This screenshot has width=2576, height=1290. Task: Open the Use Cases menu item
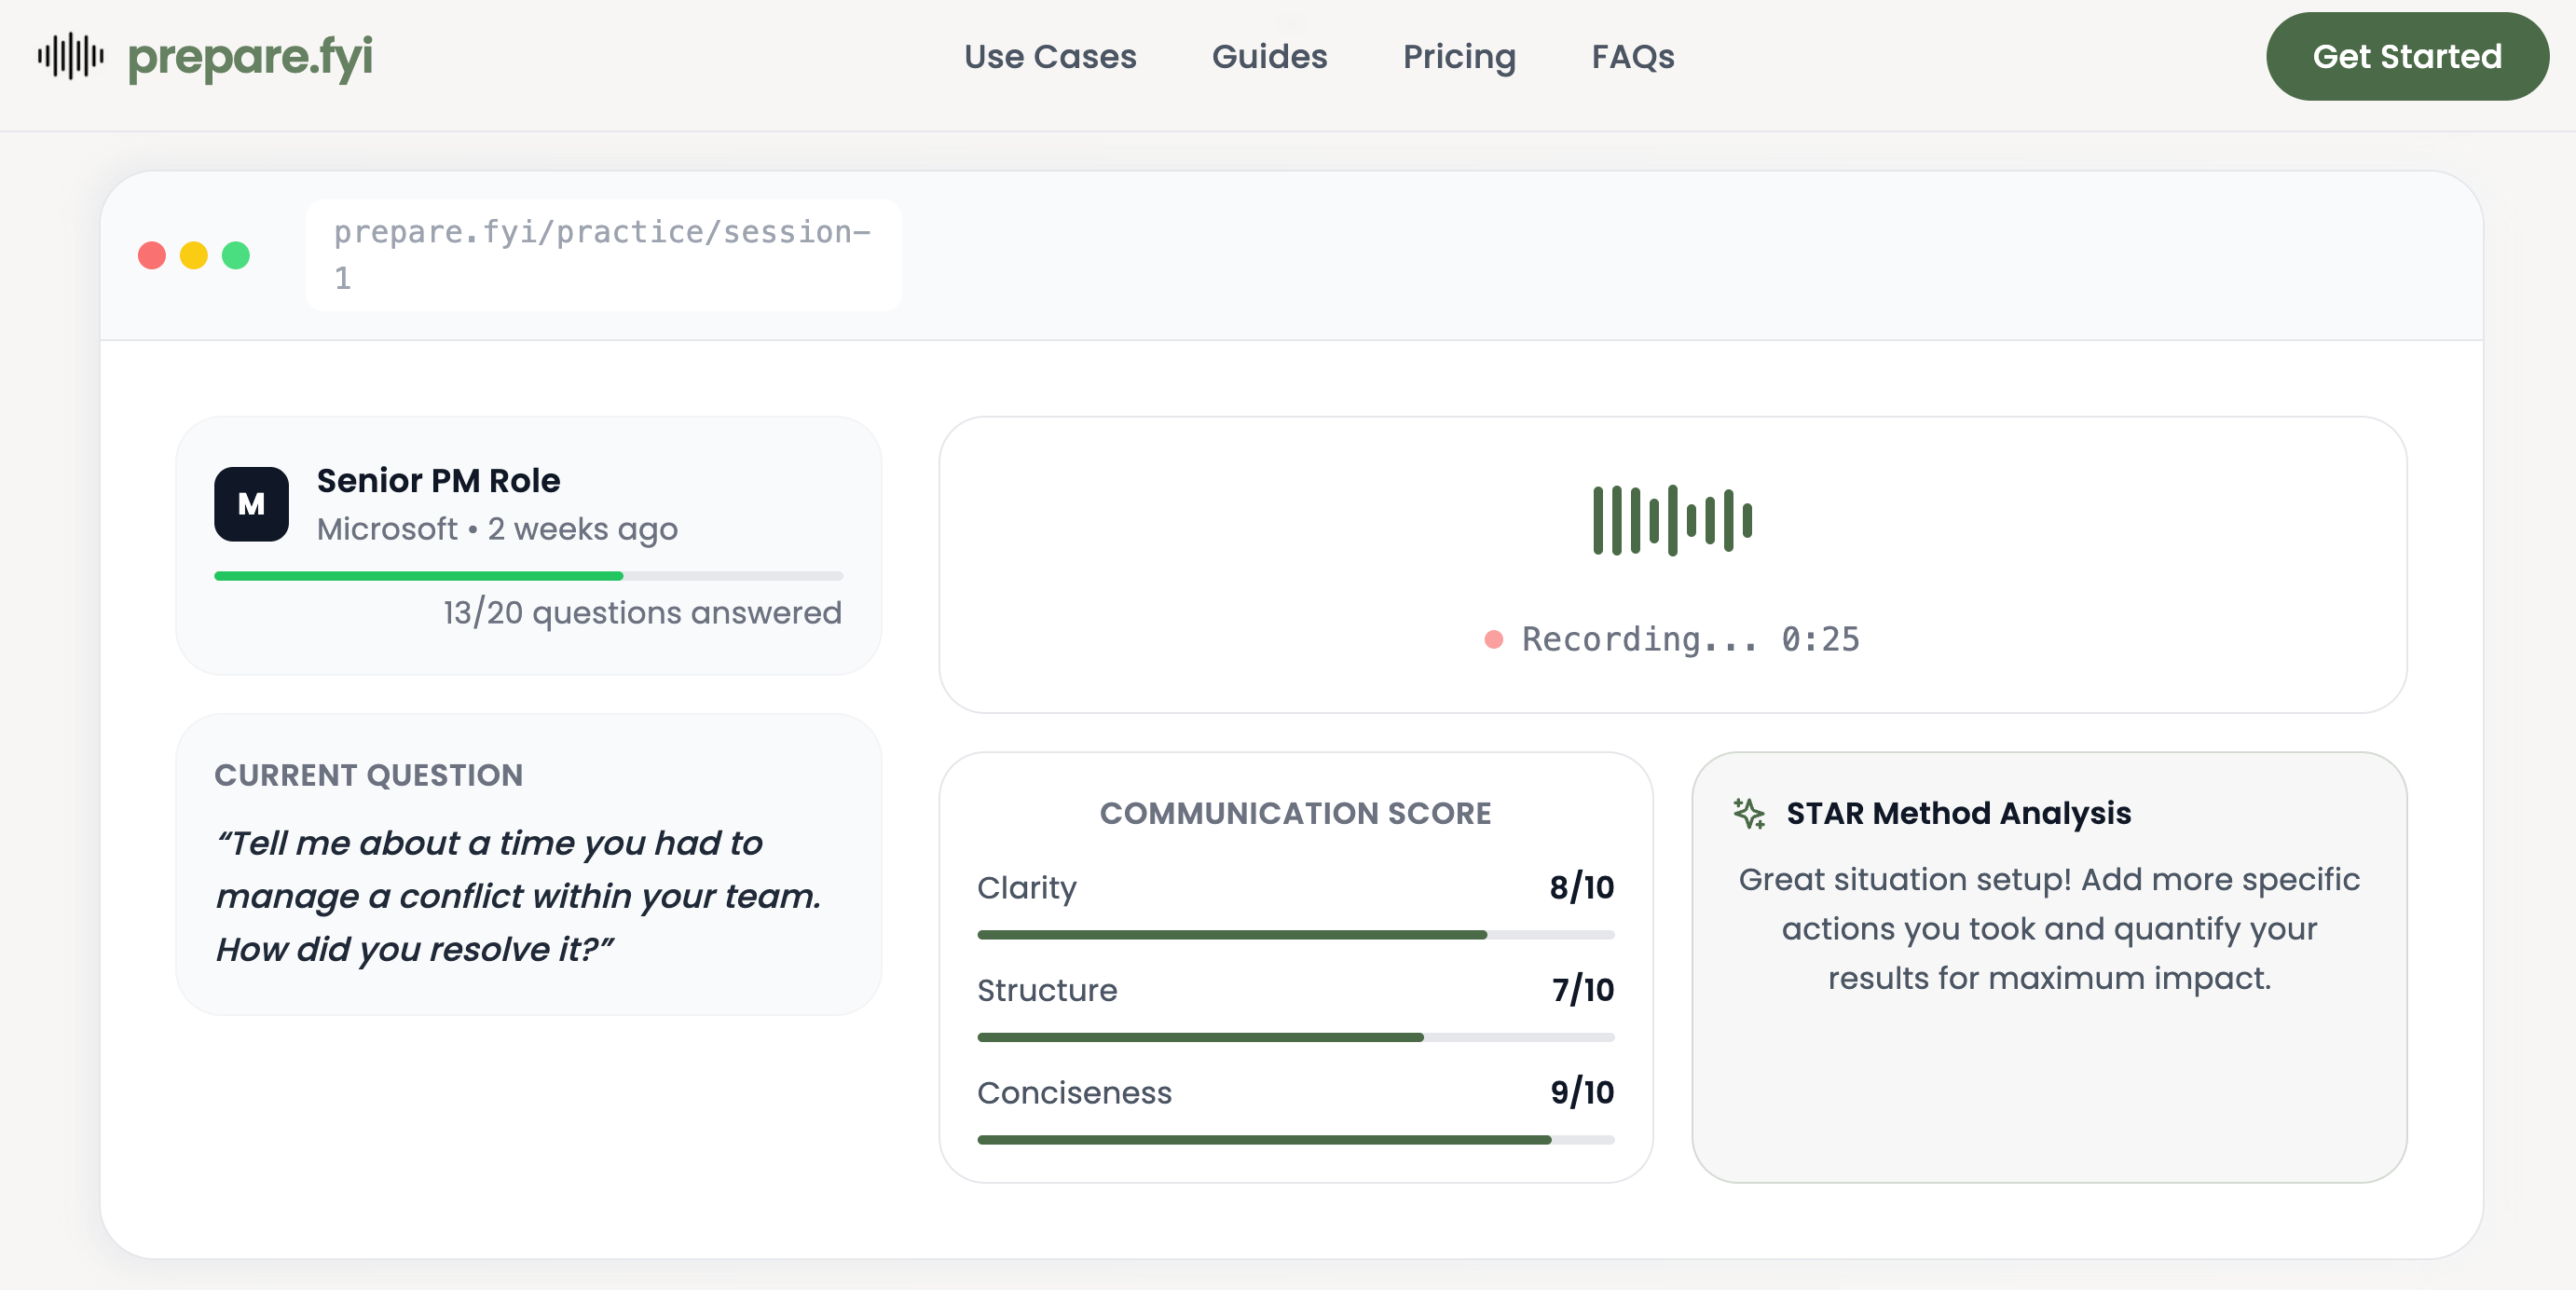(x=1050, y=57)
